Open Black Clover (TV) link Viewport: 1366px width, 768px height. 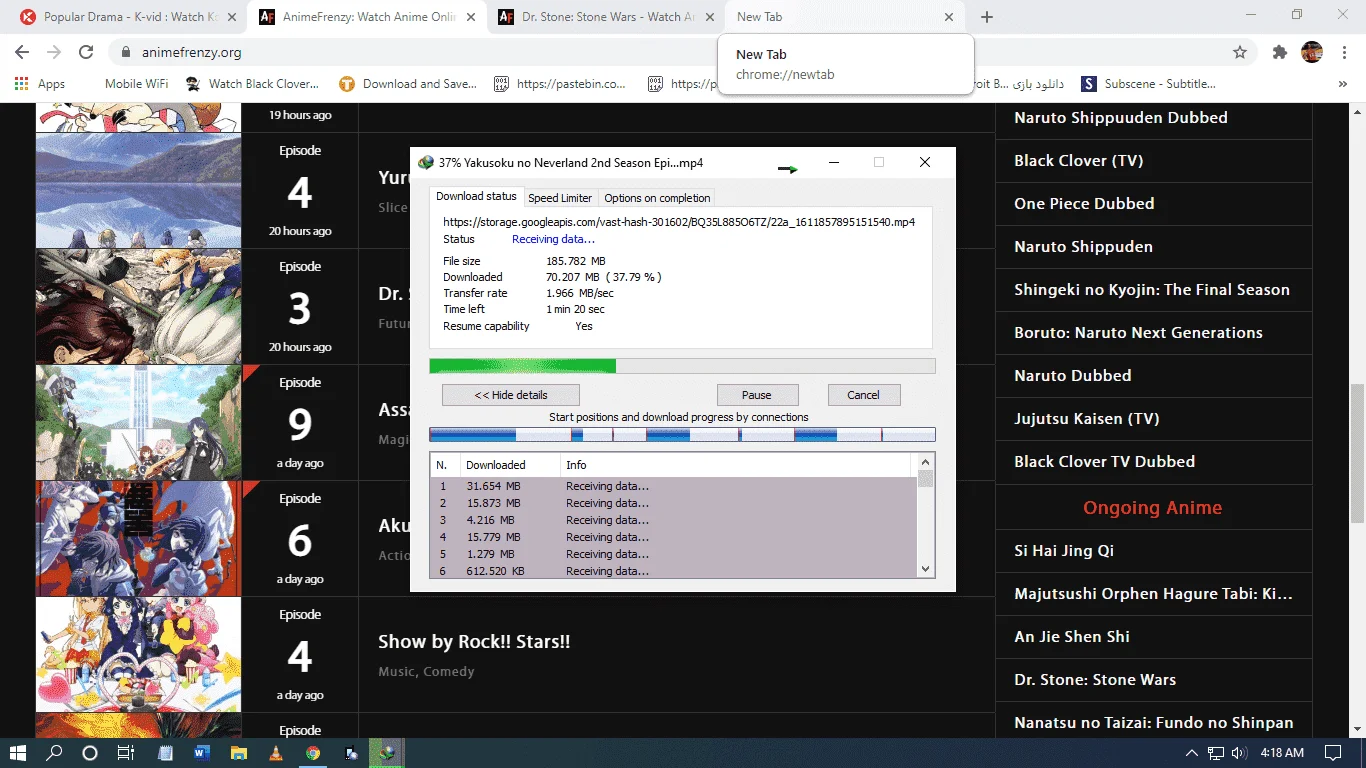(x=1078, y=161)
